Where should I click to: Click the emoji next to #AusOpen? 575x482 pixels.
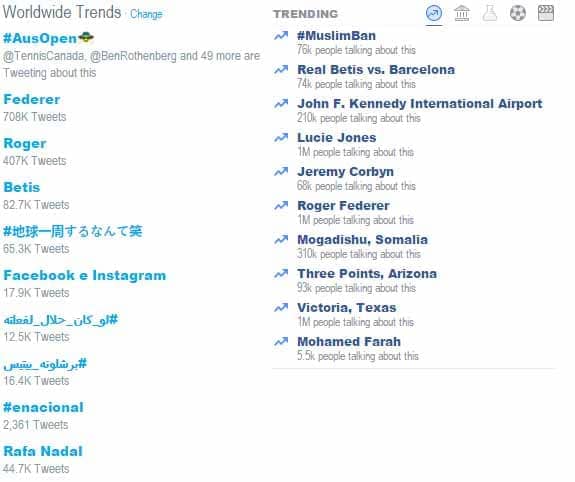coord(86,37)
